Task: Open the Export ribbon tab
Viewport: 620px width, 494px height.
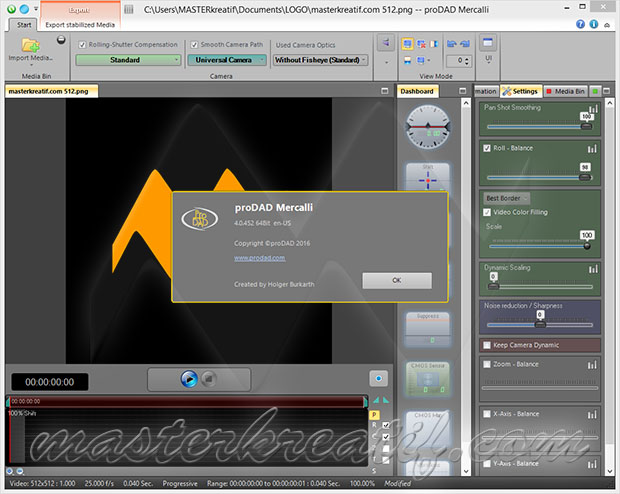Action: pos(79,10)
